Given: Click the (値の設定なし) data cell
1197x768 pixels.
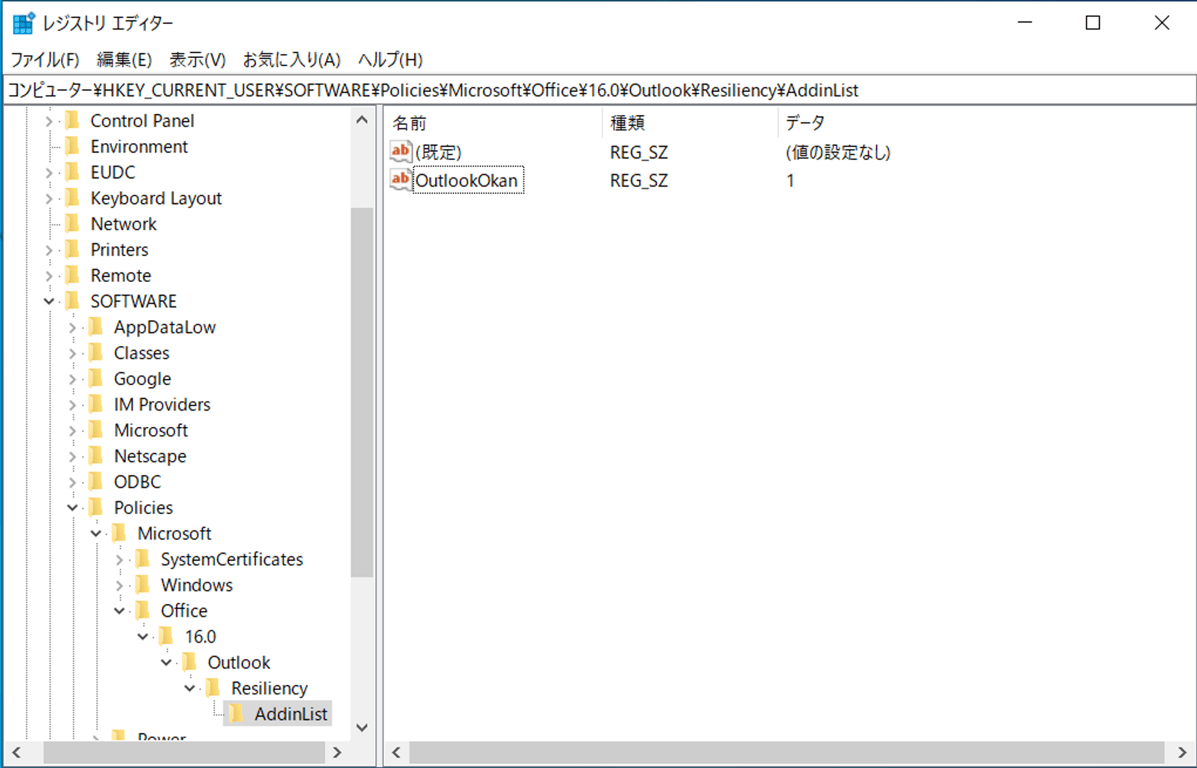Looking at the screenshot, I should click(x=838, y=152).
